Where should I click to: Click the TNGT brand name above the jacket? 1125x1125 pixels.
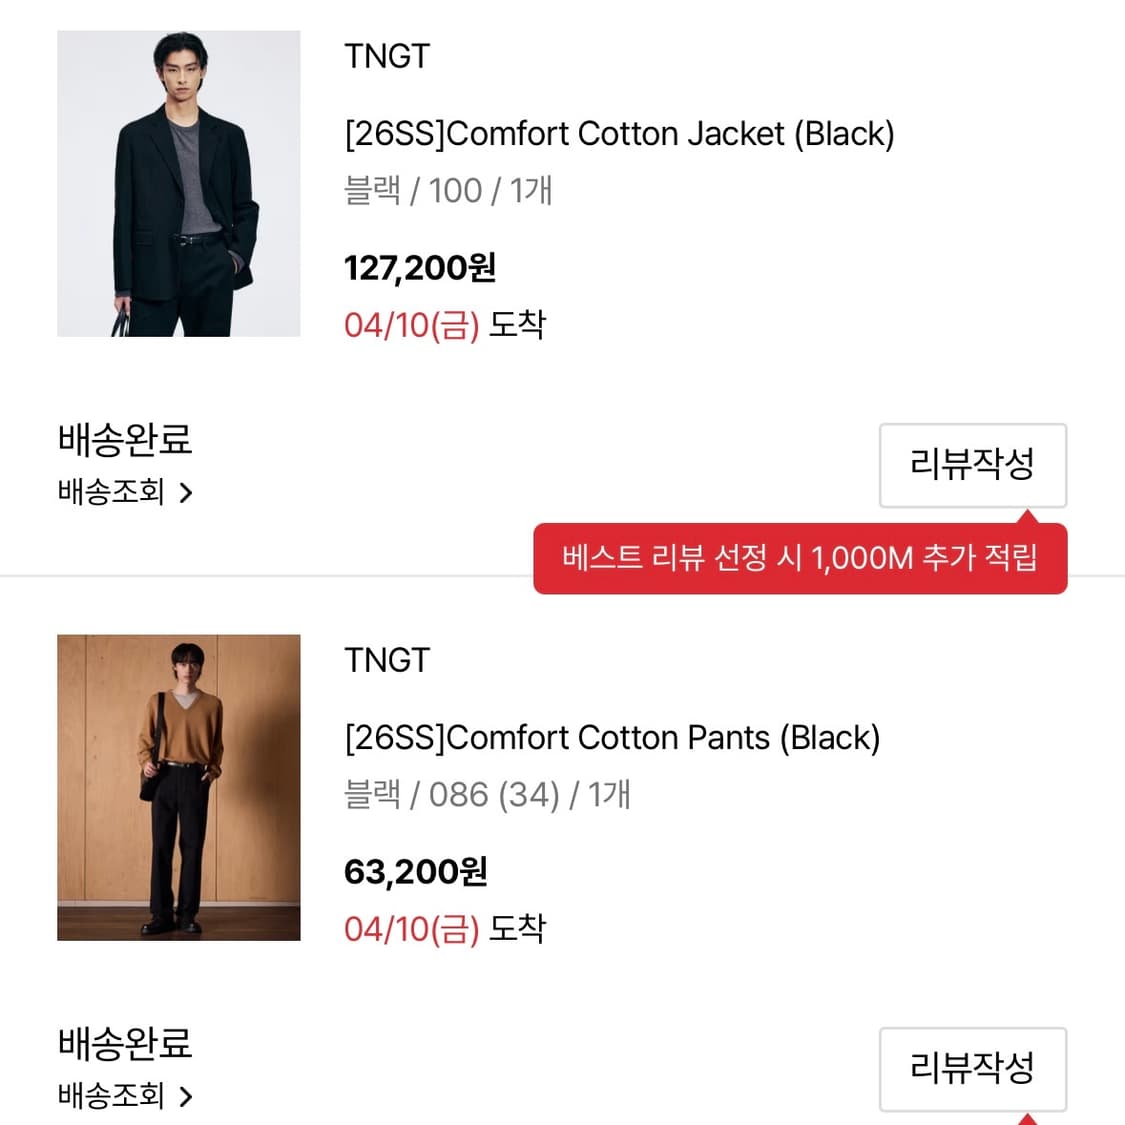click(x=385, y=57)
